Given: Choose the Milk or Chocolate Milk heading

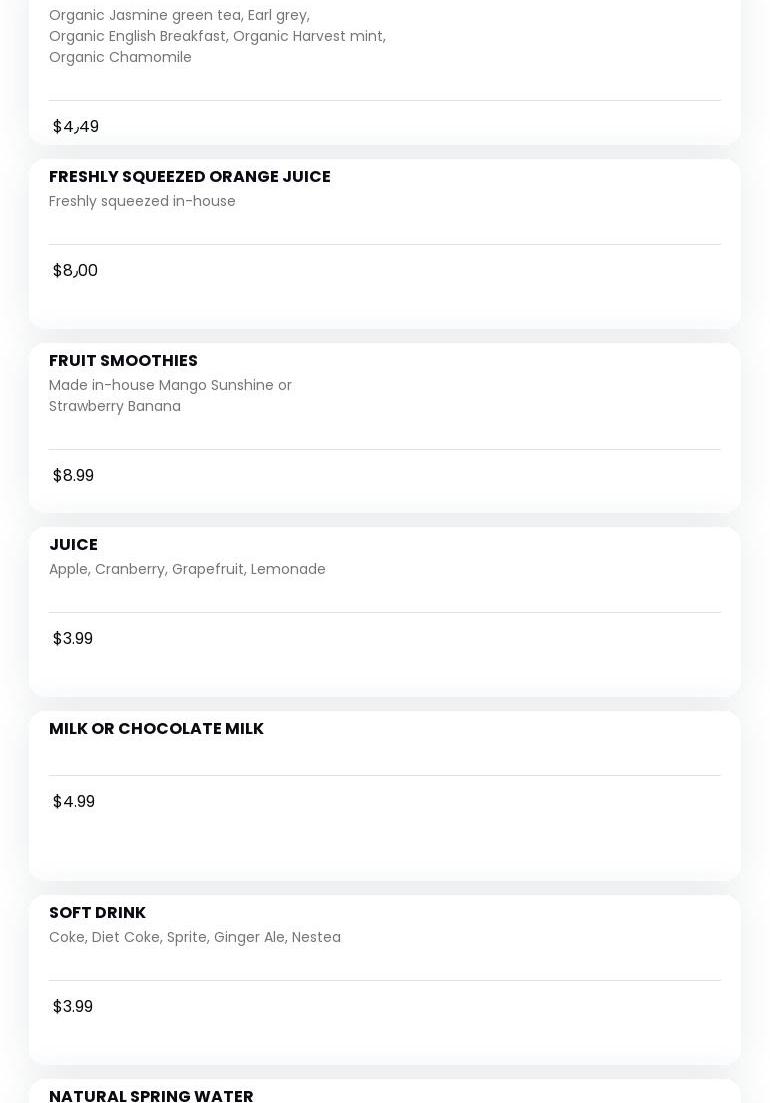Looking at the screenshot, I should (156, 729).
